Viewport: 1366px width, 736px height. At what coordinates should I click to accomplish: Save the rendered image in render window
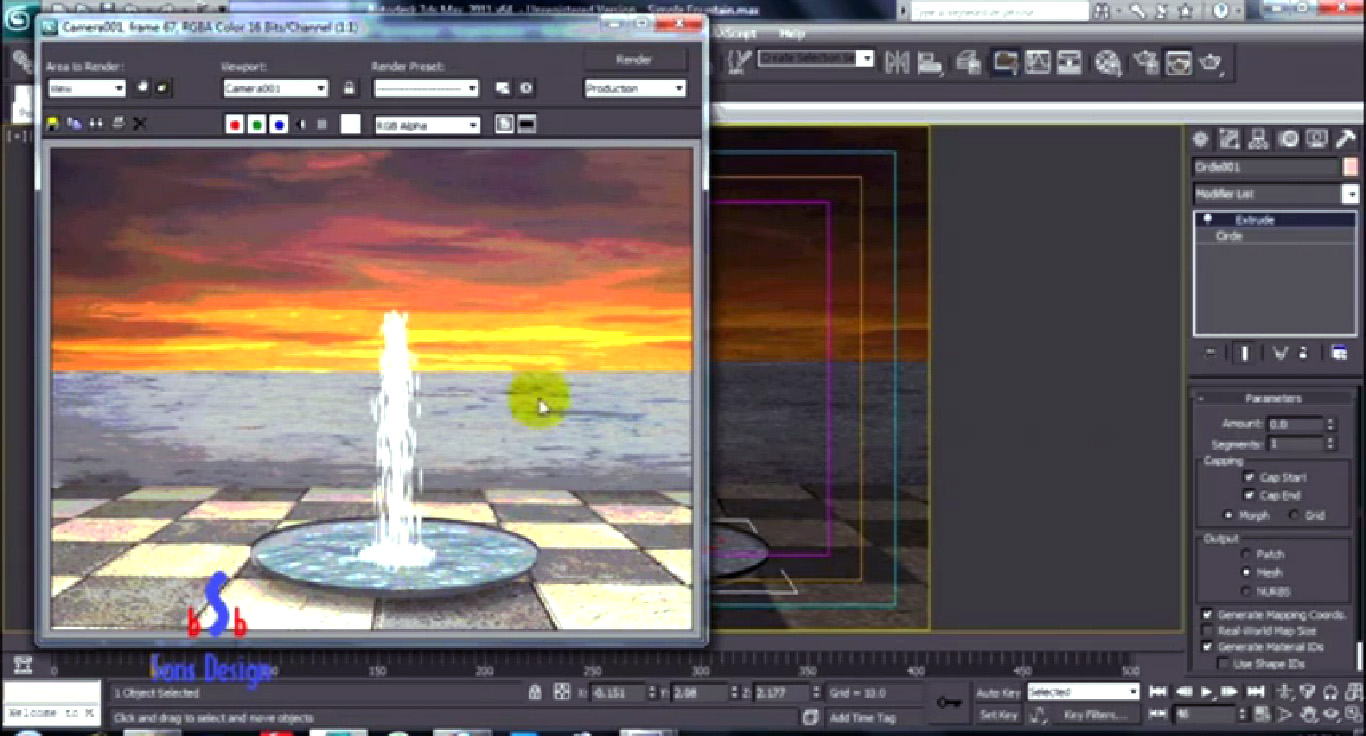click(x=53, y=124)
